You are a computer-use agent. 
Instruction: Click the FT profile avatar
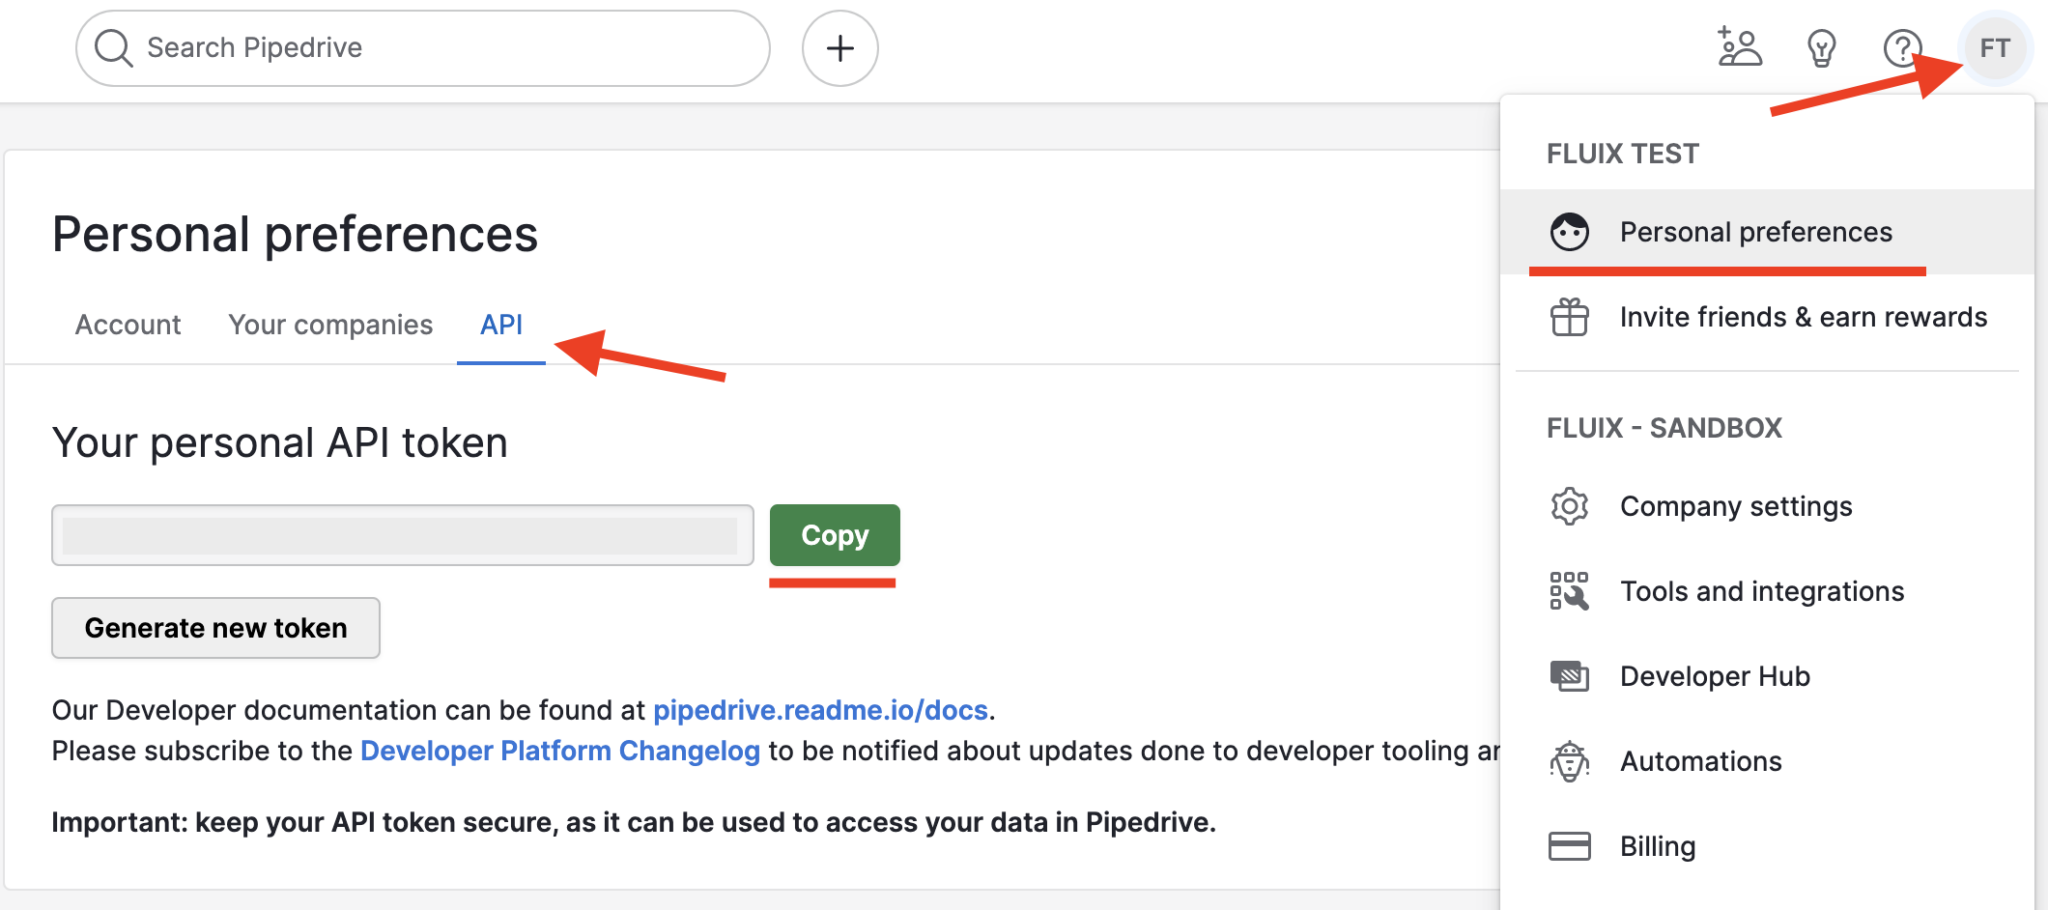tap(1995, 47)
